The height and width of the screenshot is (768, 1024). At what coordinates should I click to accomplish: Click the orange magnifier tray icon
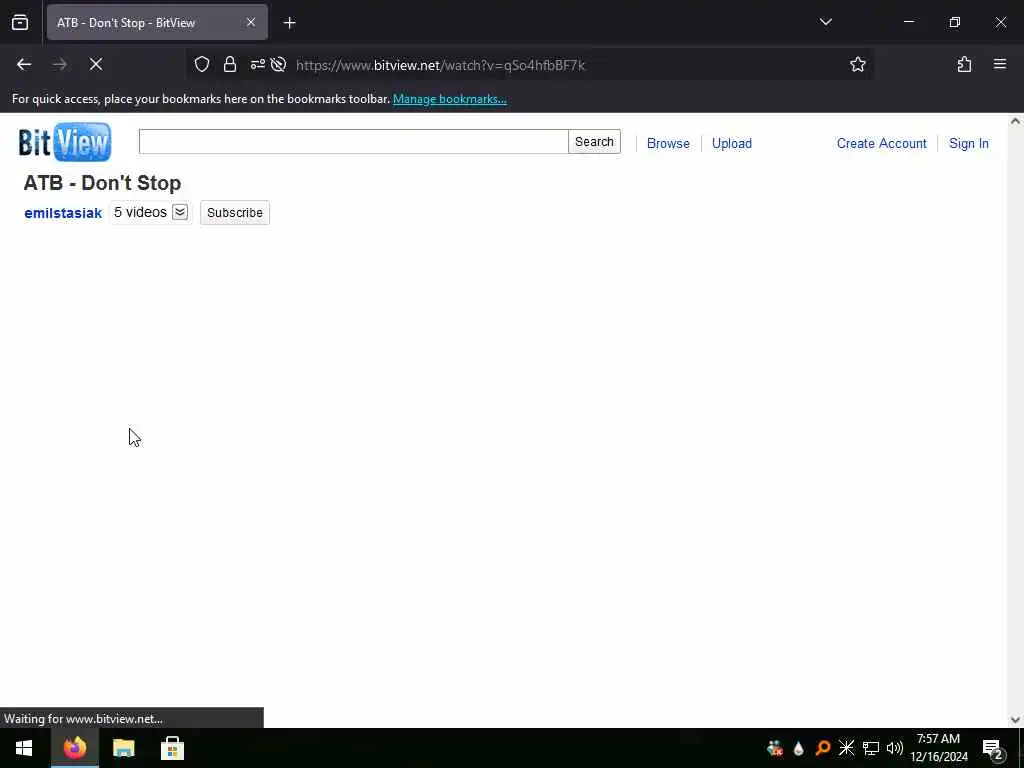823,748
